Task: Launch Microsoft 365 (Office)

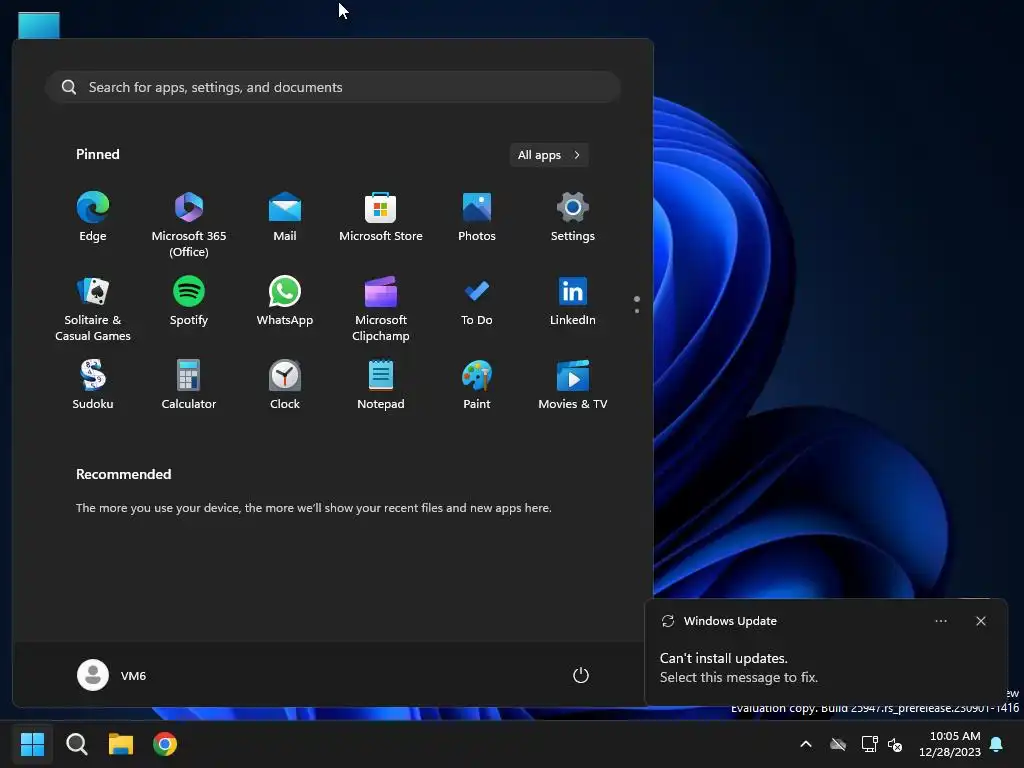Action: 189,224
